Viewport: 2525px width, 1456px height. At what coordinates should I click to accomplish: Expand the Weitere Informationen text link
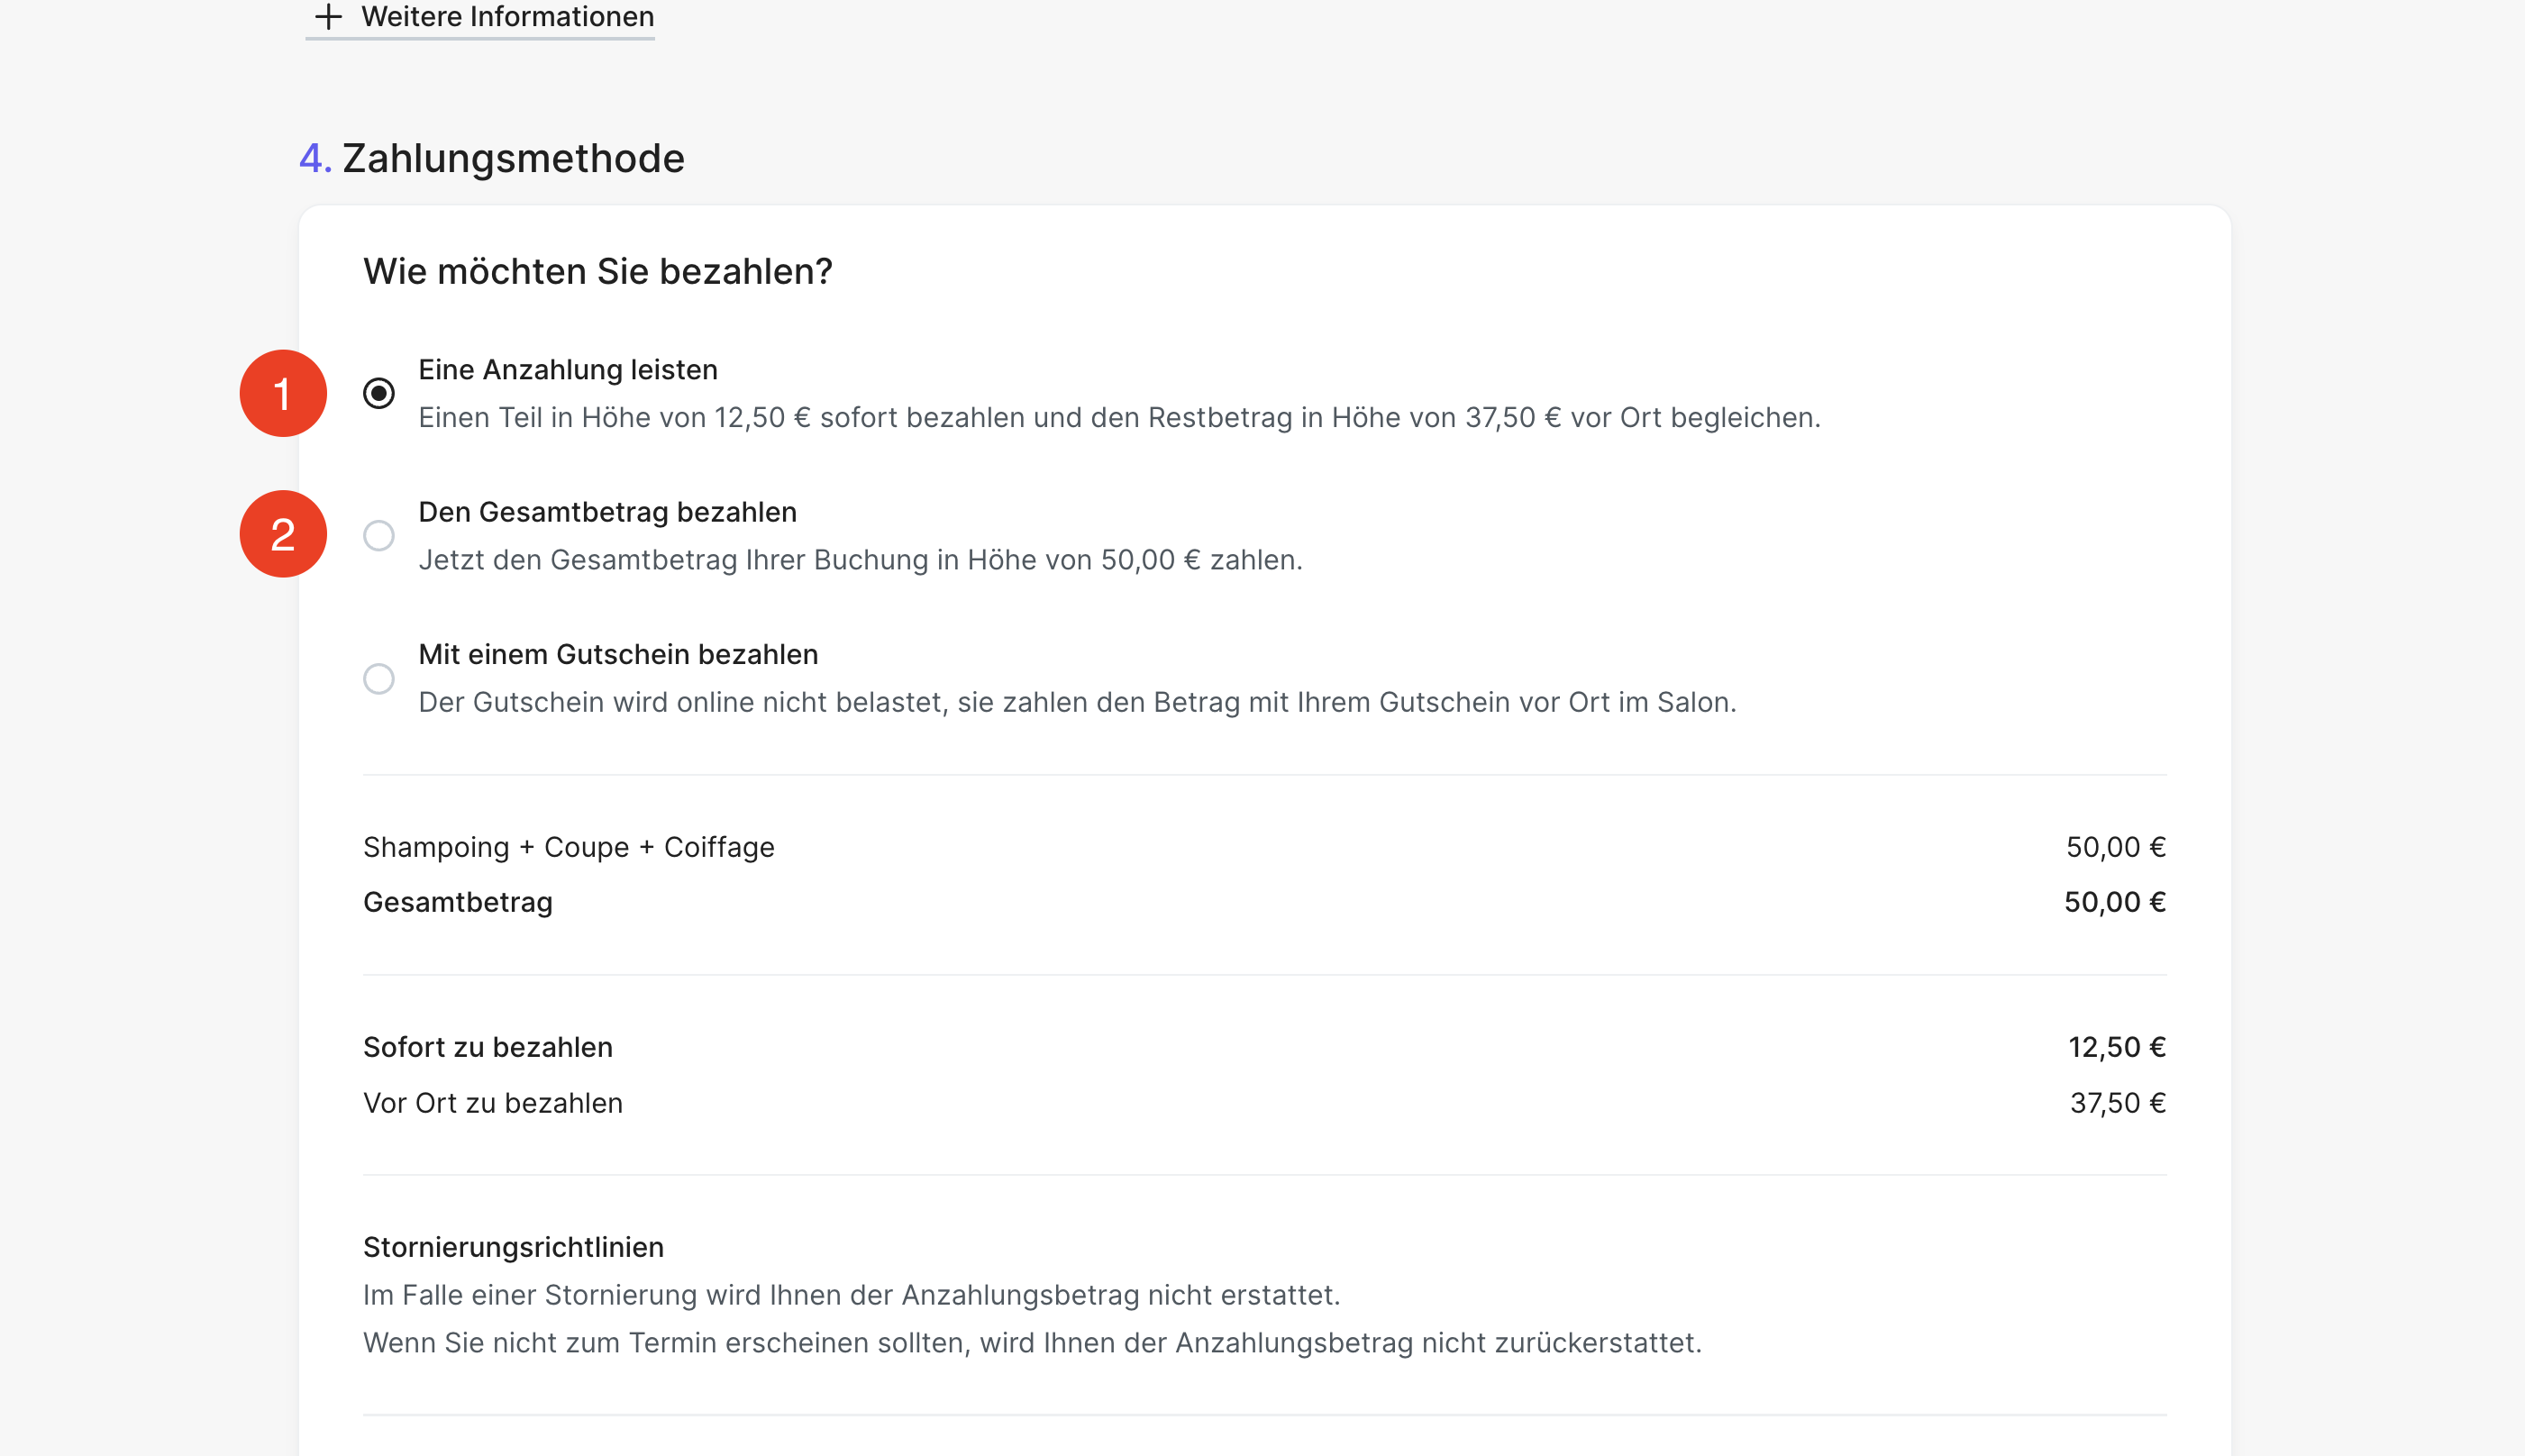(x=507, y=16)
